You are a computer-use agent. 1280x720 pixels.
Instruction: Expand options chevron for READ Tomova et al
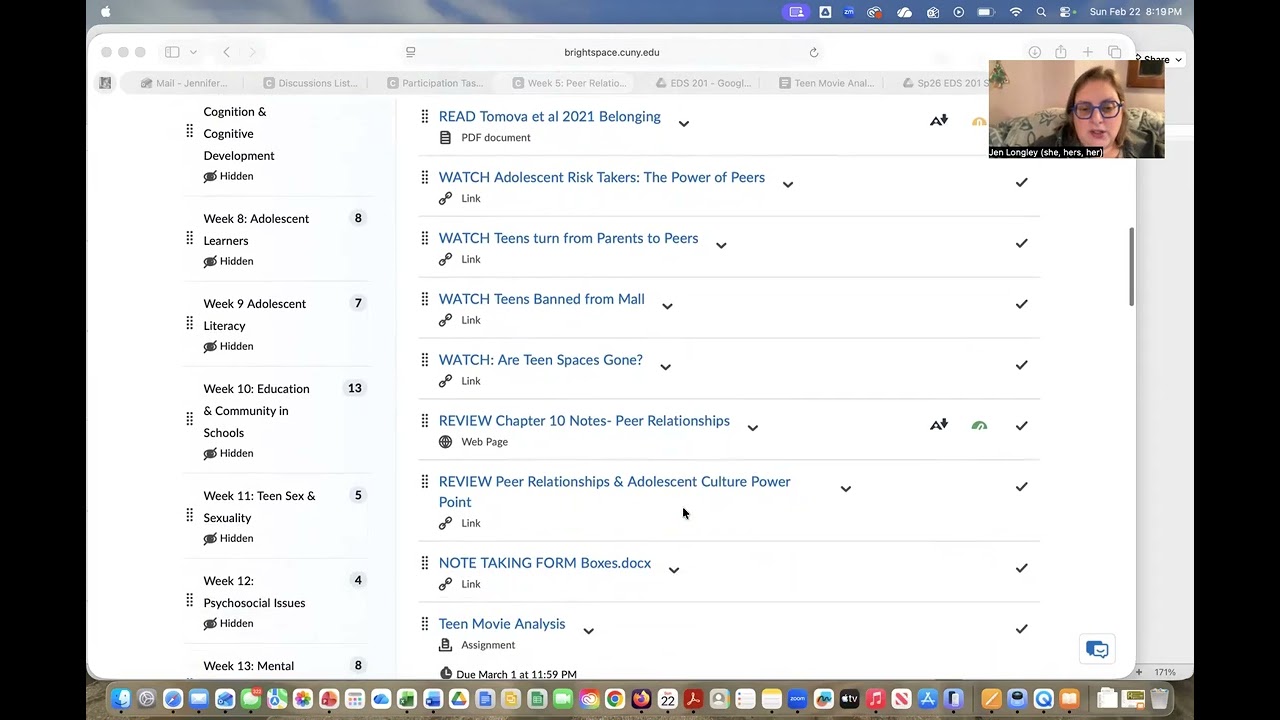click(x=684, y=124)
